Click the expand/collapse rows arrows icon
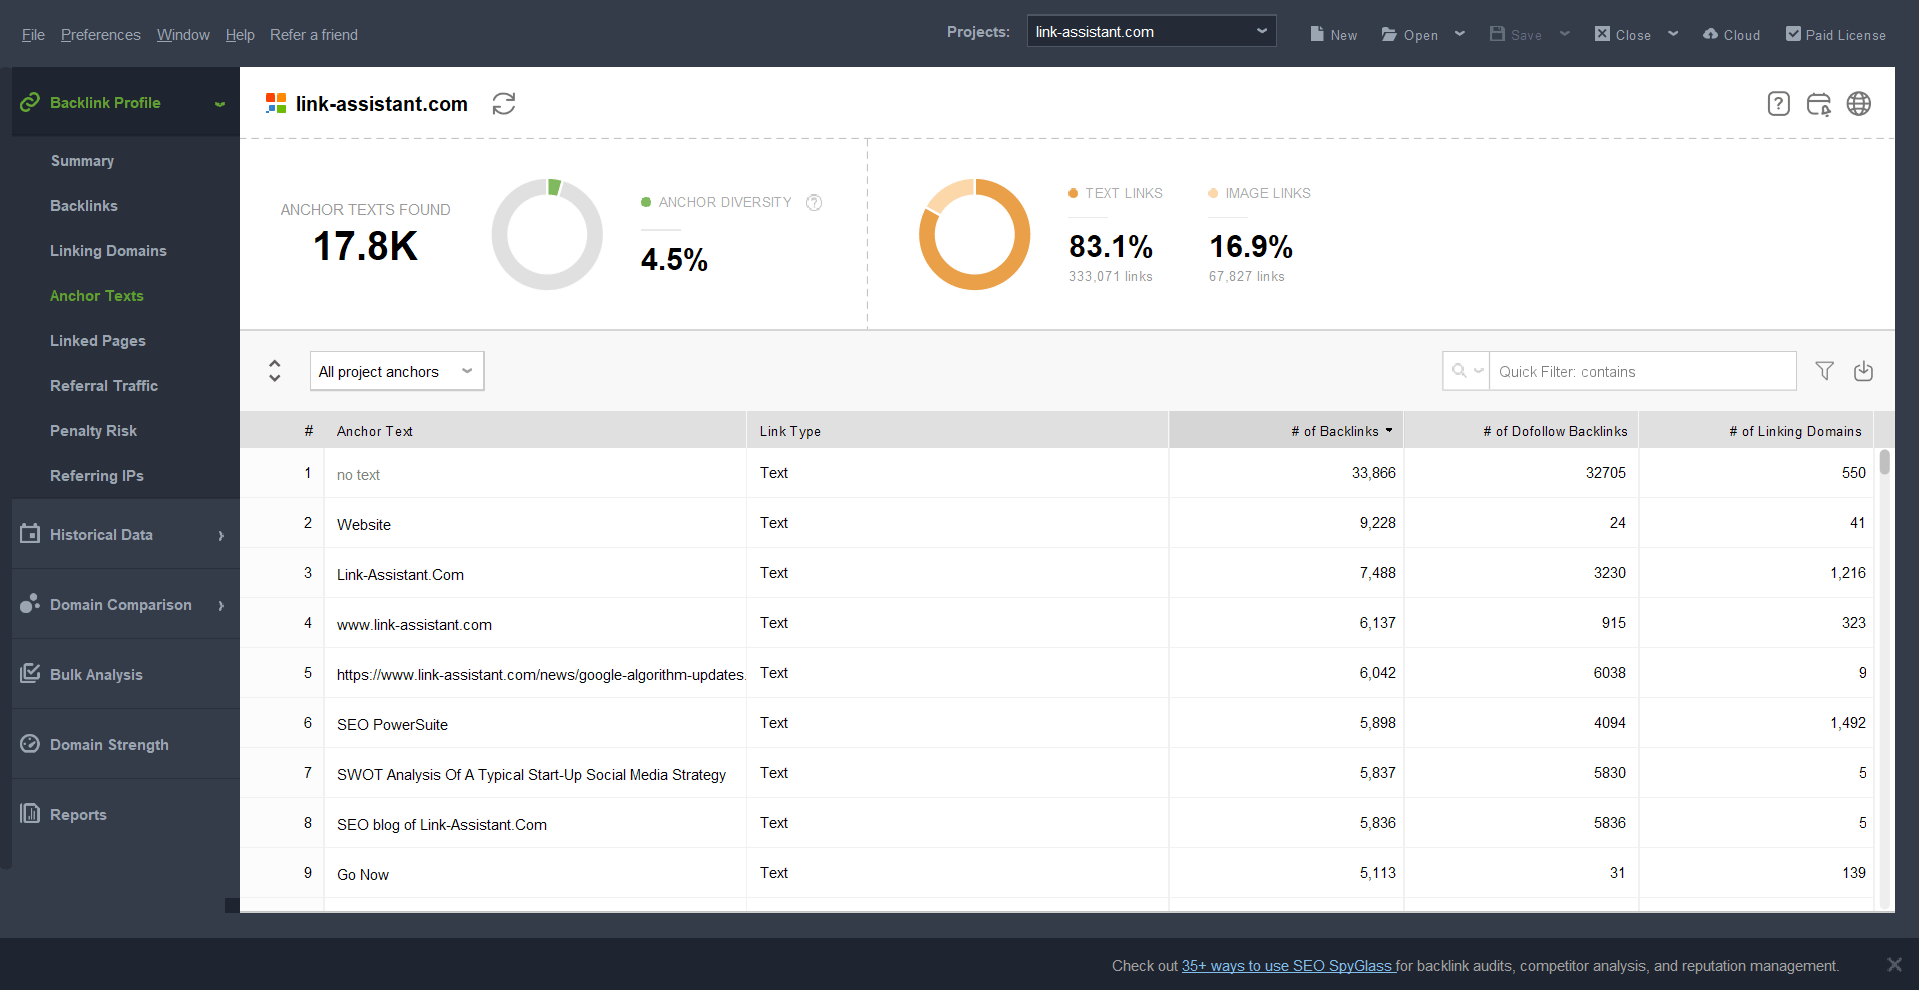The width and height of the screenshot is (1920, 991). (x=275, y=371)
